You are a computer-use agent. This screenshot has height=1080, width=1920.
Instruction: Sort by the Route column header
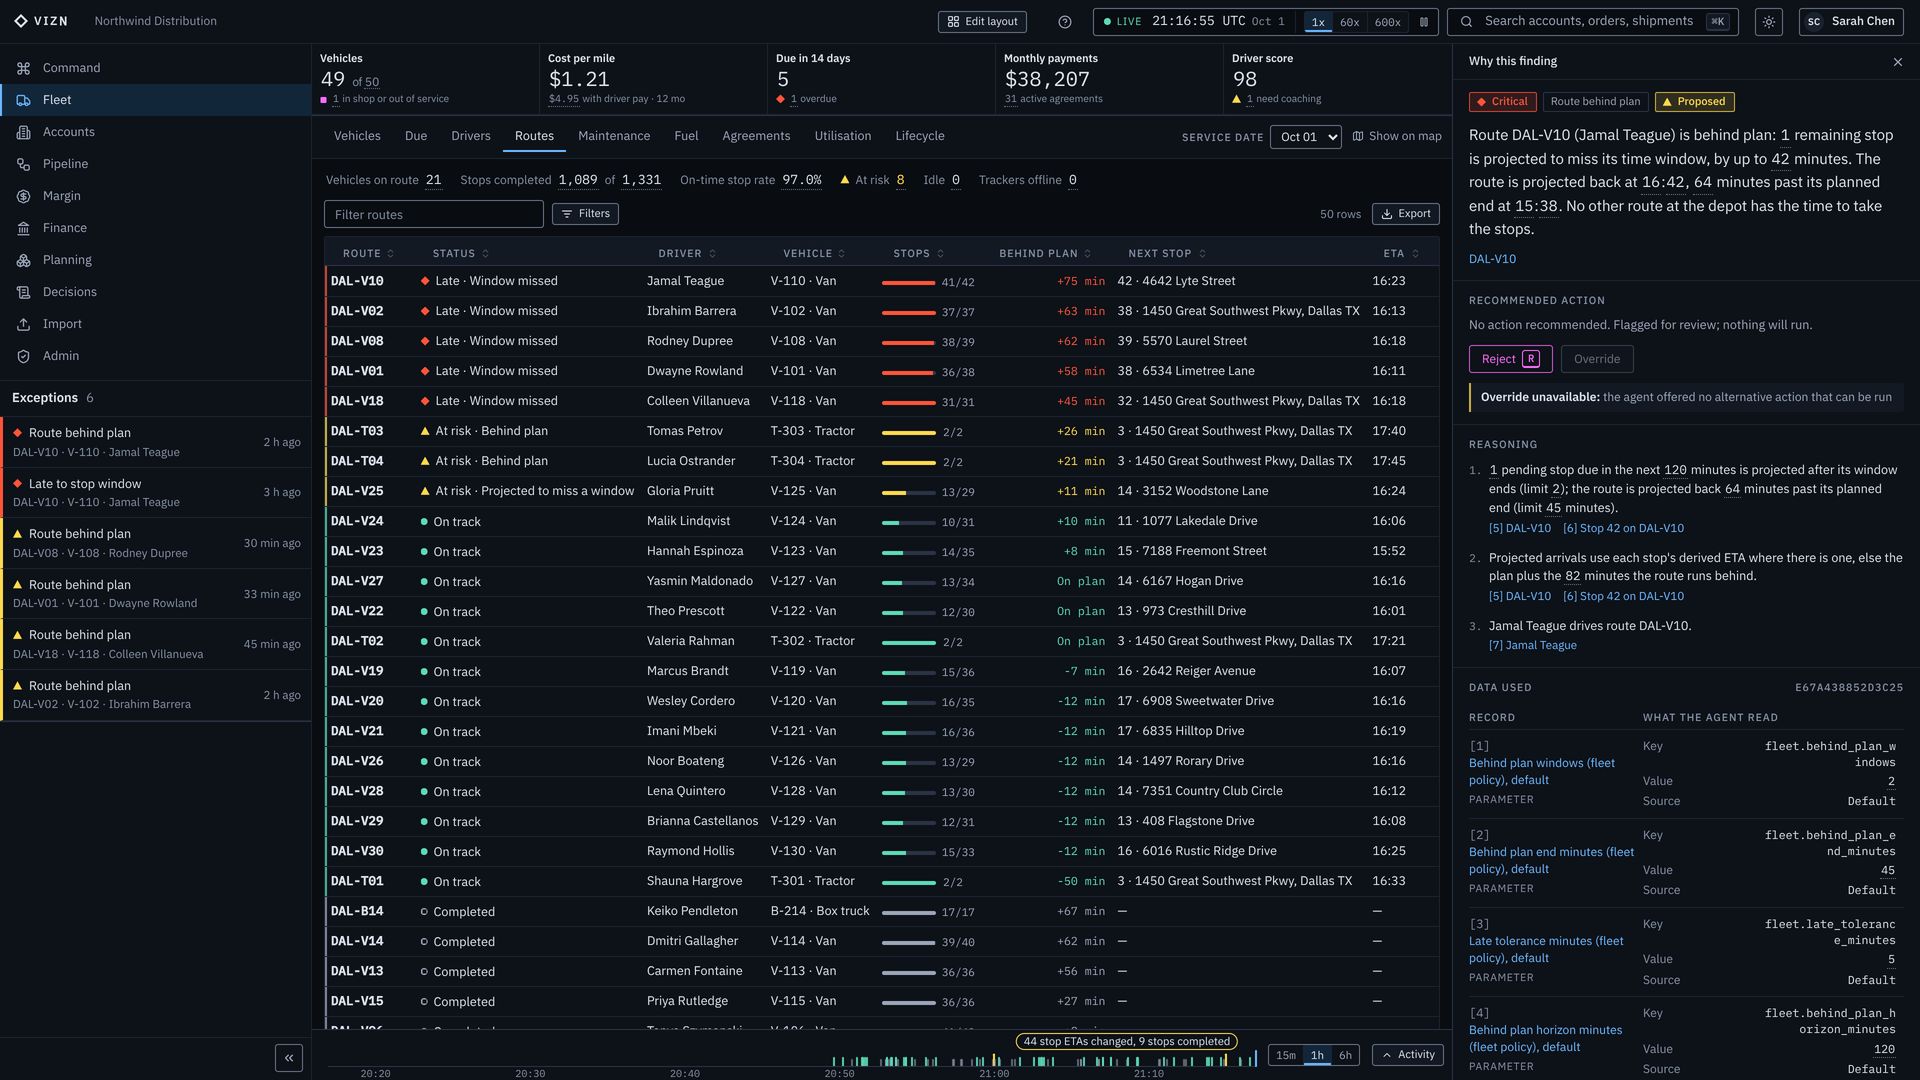click(368, 254)
